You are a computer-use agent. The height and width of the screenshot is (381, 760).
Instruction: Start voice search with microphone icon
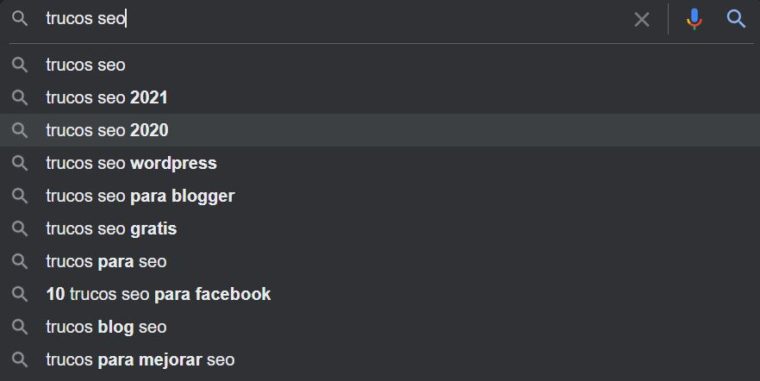(x=694, y=19)
